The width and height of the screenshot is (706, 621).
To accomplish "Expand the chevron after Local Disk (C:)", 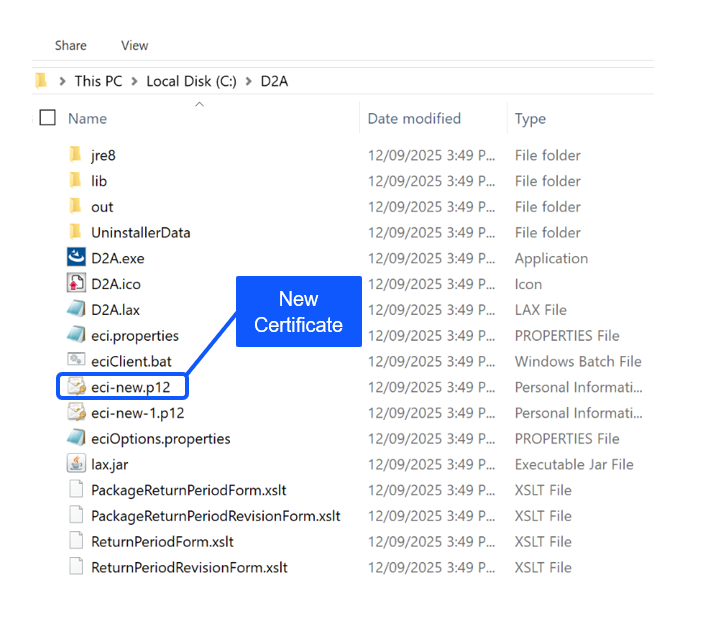I will tap(249, 81).
